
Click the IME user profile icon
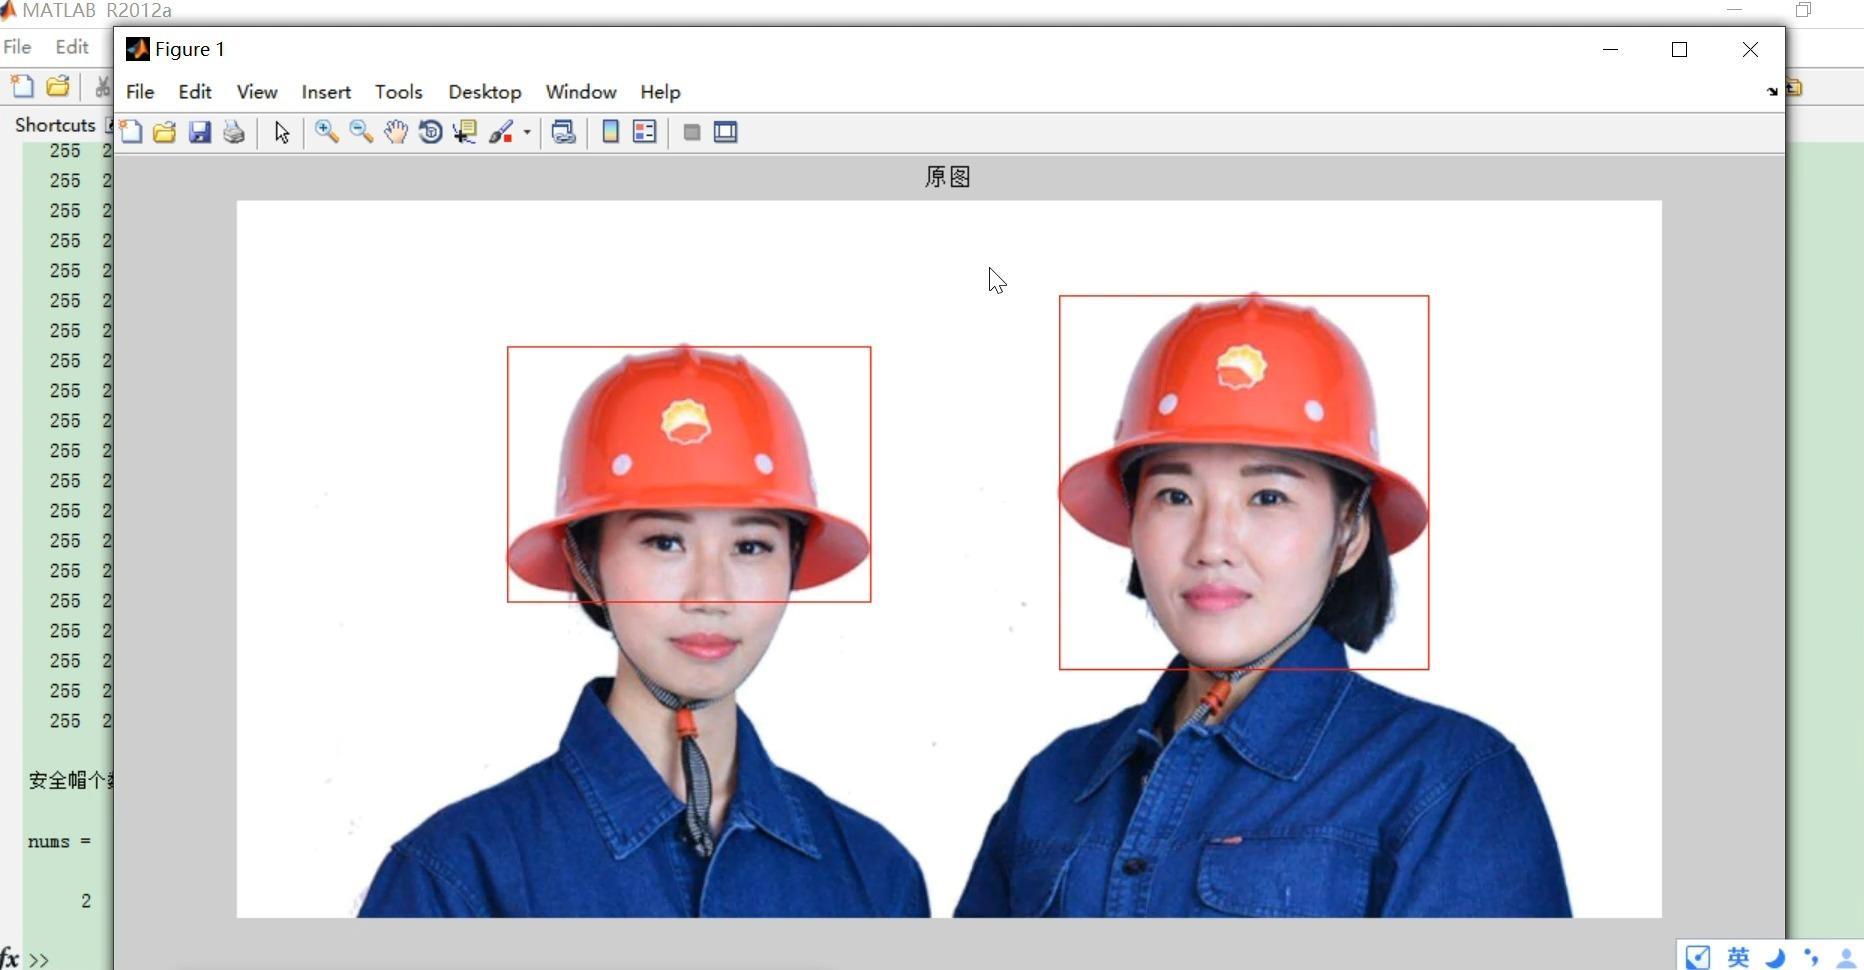pyautogui.click(x=1847, y=958)
